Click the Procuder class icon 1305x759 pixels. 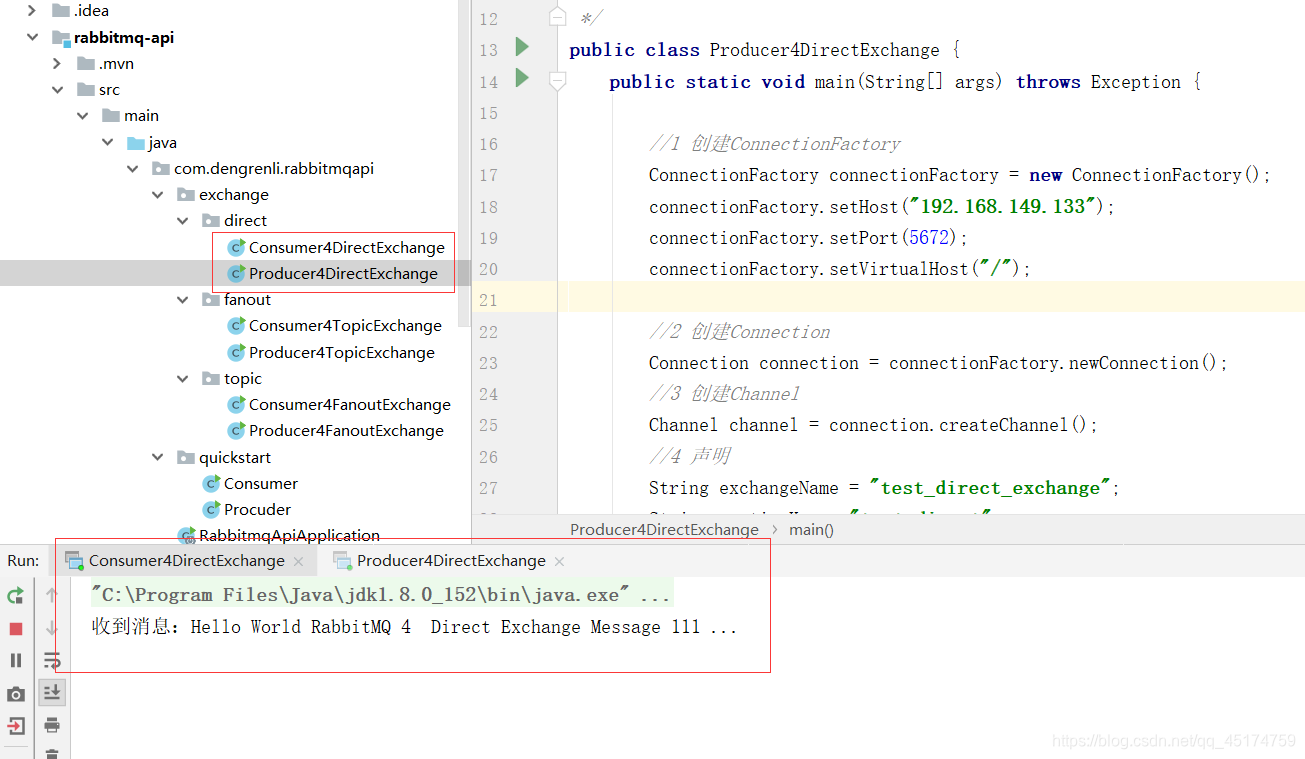pyautogui.click(x=212, y=509)
